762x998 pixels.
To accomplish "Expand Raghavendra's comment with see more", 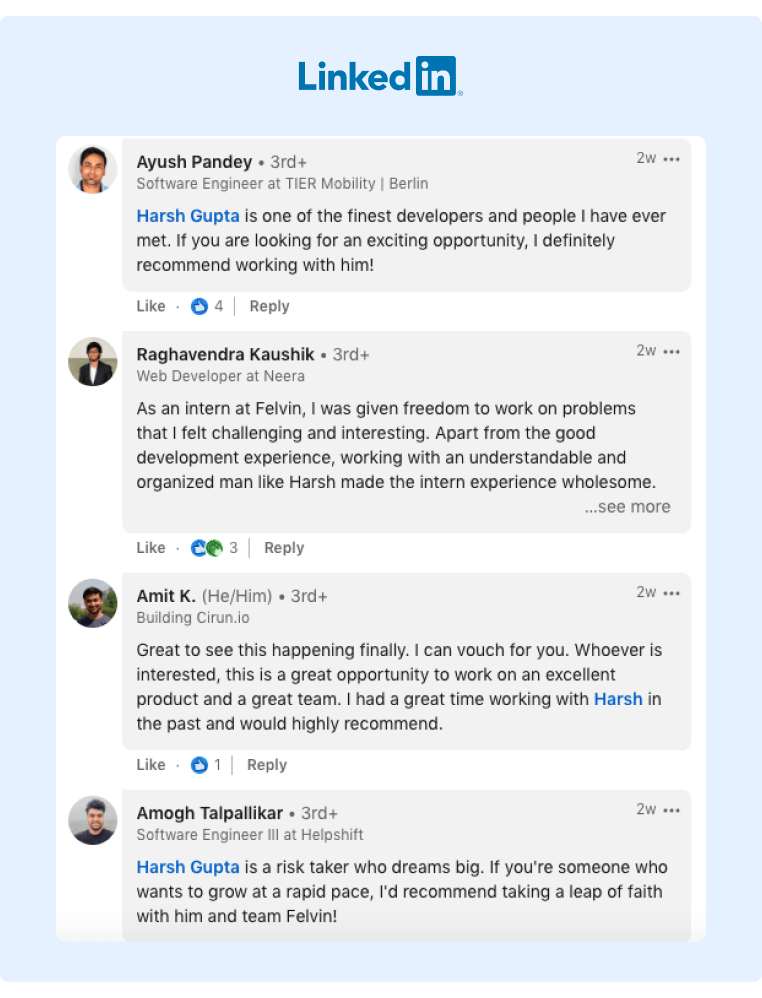I will (x=627, y=507).
